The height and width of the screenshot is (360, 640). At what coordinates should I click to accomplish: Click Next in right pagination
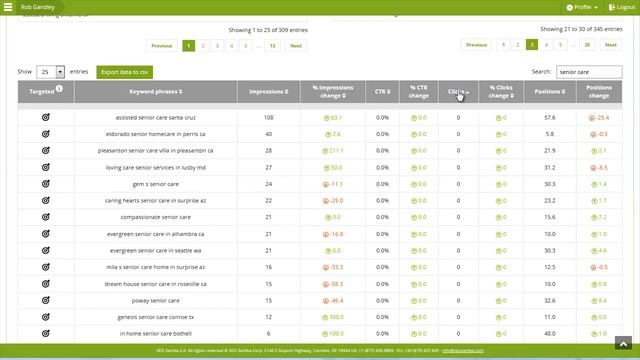pos(611,45)
